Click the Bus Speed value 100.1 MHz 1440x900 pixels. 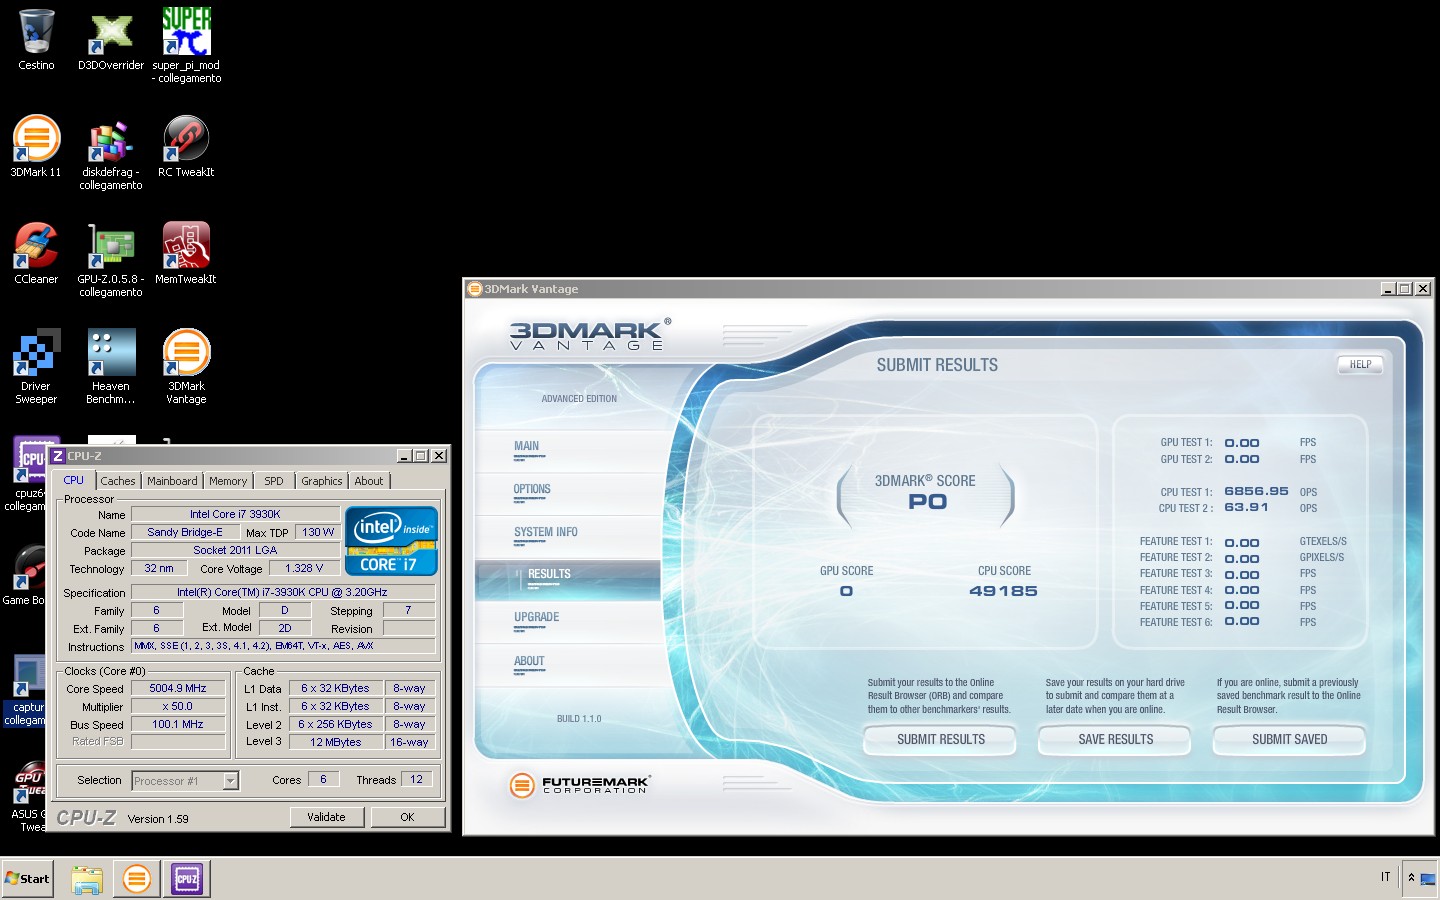178,724
